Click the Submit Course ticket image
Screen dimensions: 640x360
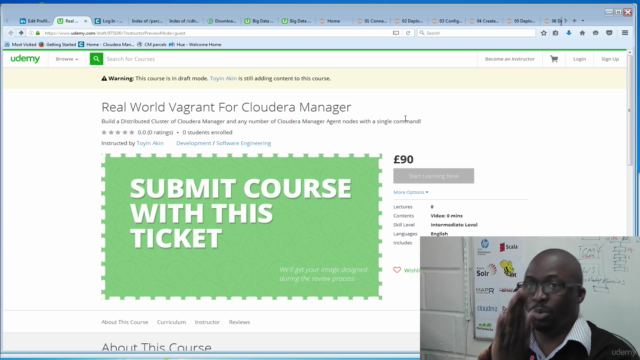[242, 227]
